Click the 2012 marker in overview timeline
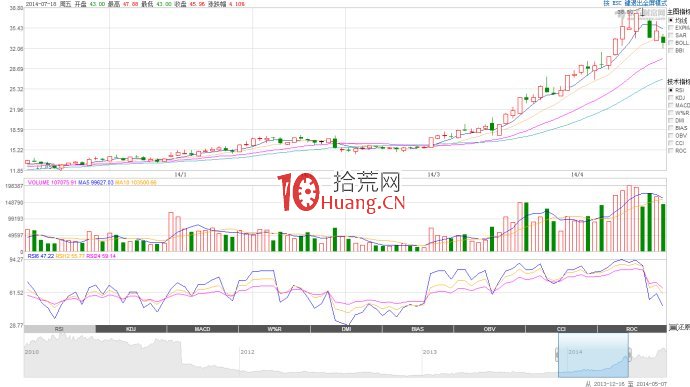Image resolution: width=690 pixels, height=387 pixels. point(247,352)
